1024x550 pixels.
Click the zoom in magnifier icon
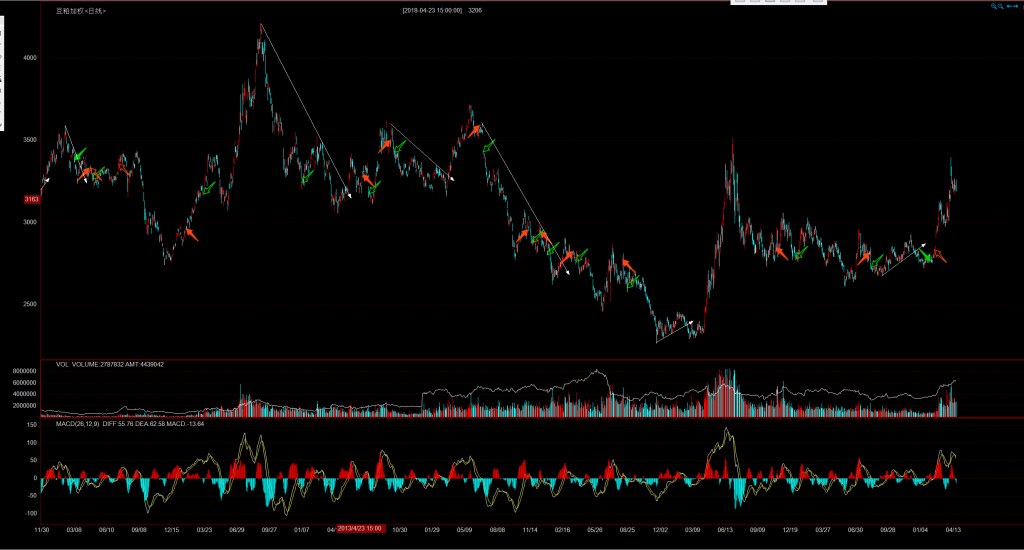(994, 6)
